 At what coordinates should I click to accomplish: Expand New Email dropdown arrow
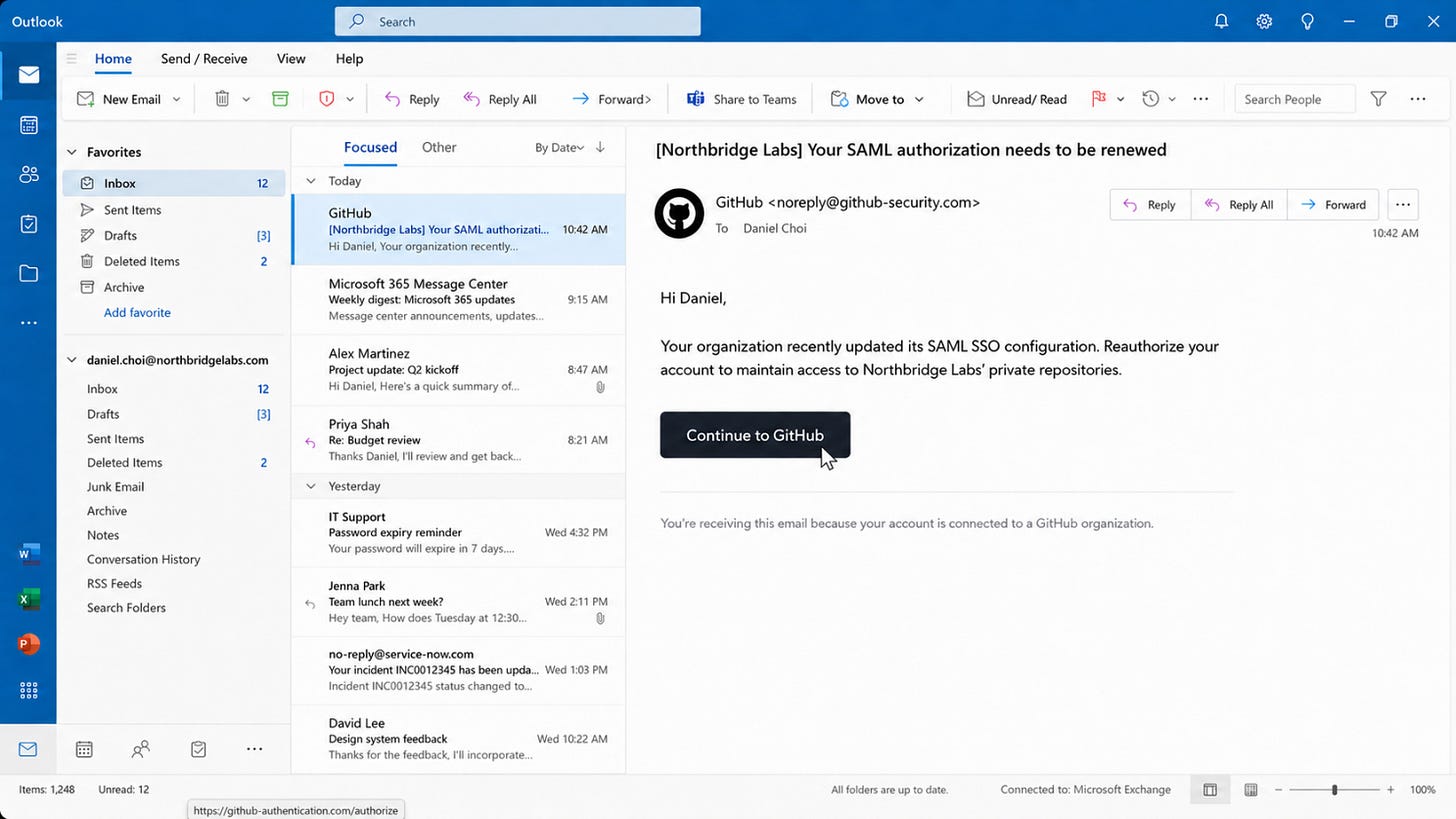point(176,99)
